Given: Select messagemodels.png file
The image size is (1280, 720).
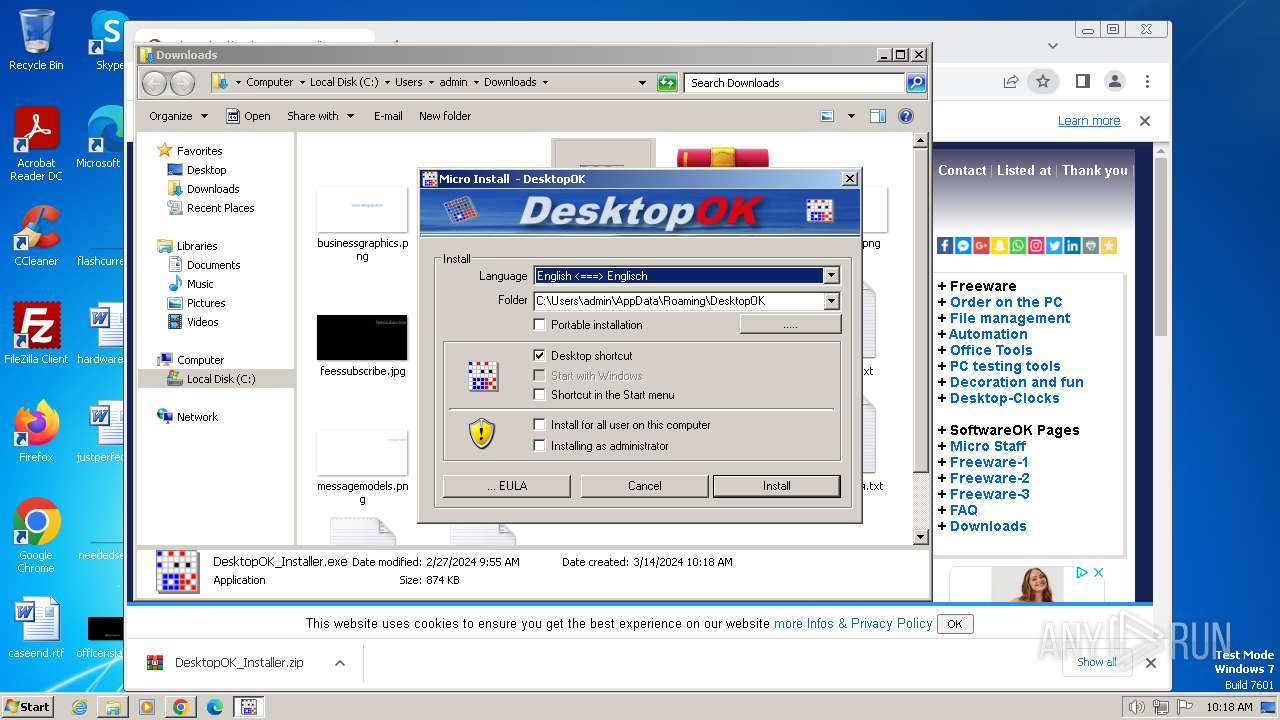Looking at the screenshot, I should click(362, 467).
